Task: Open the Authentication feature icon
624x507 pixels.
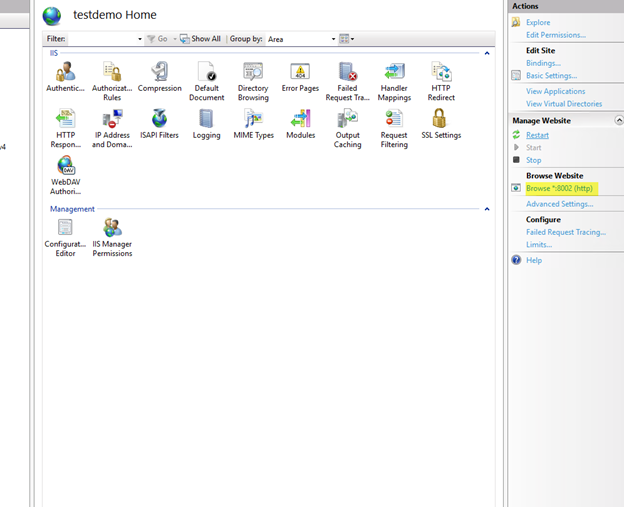Action: (65, 73)
